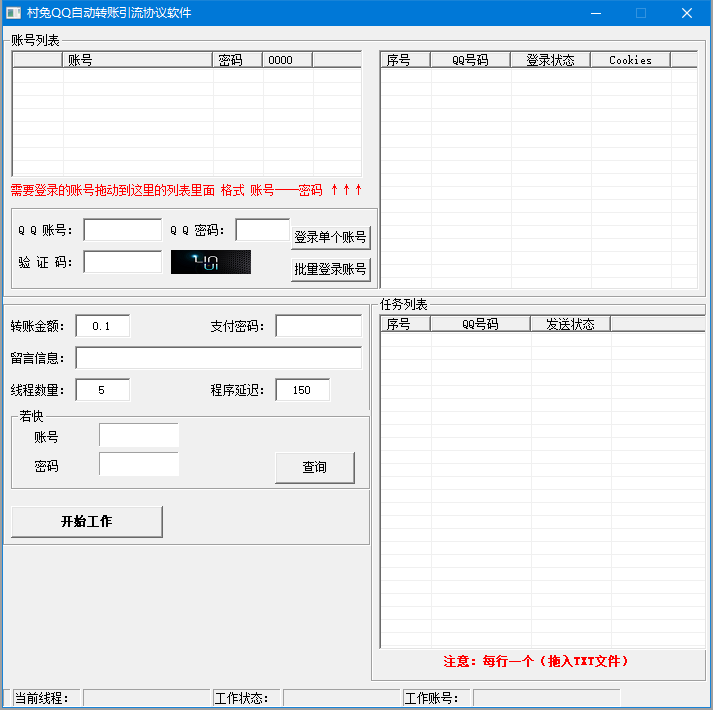Focus the 支付密码 input field
The image size is (713, 710).
[x=319, y=326]
